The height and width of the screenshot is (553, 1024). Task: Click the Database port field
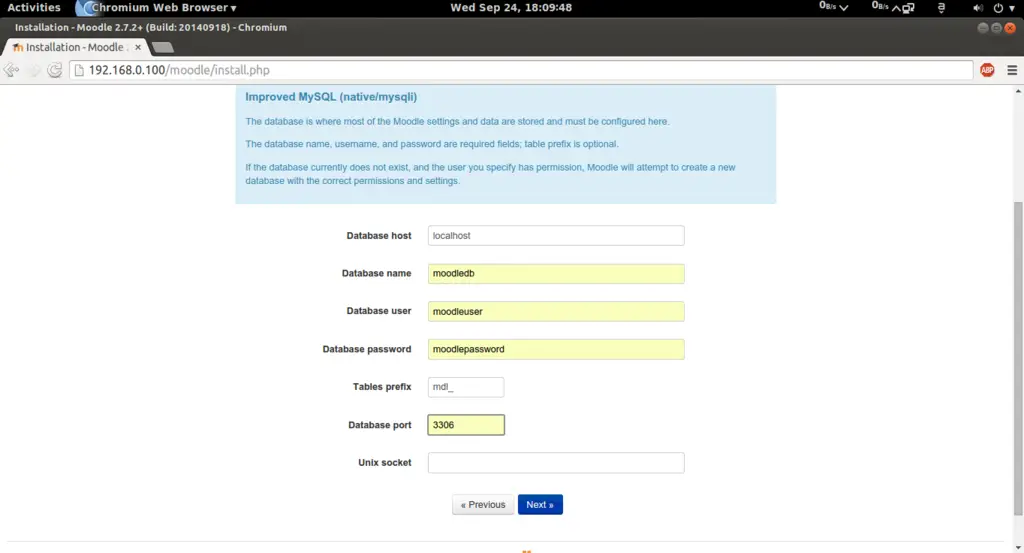click(x=466, y=425)
